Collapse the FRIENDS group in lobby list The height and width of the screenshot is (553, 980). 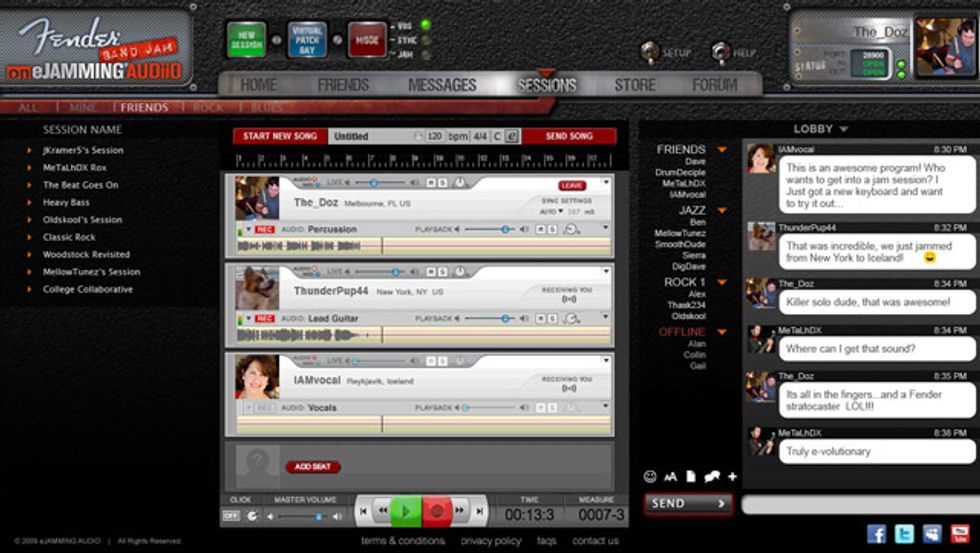tap(722, 150)
